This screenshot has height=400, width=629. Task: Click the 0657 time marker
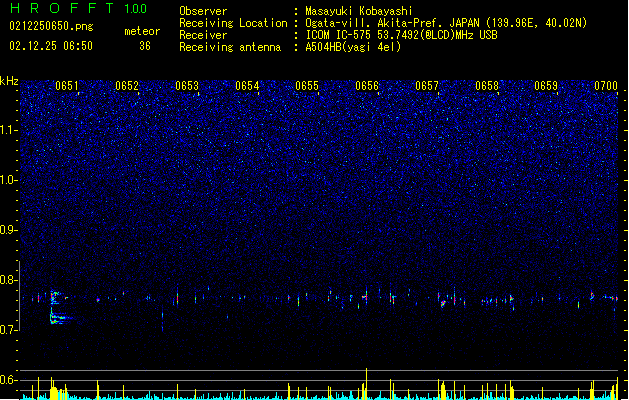pyautogui.click(x=427, y=86)
